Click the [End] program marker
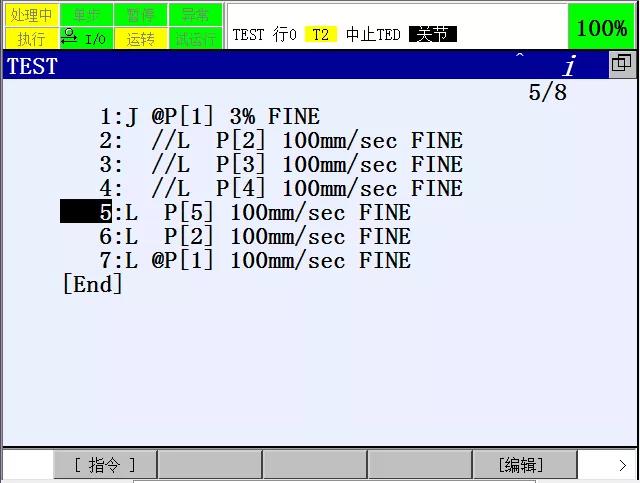The height and width of the screenshot is (483, 640). pyautogui.click(x=93, y=284)
